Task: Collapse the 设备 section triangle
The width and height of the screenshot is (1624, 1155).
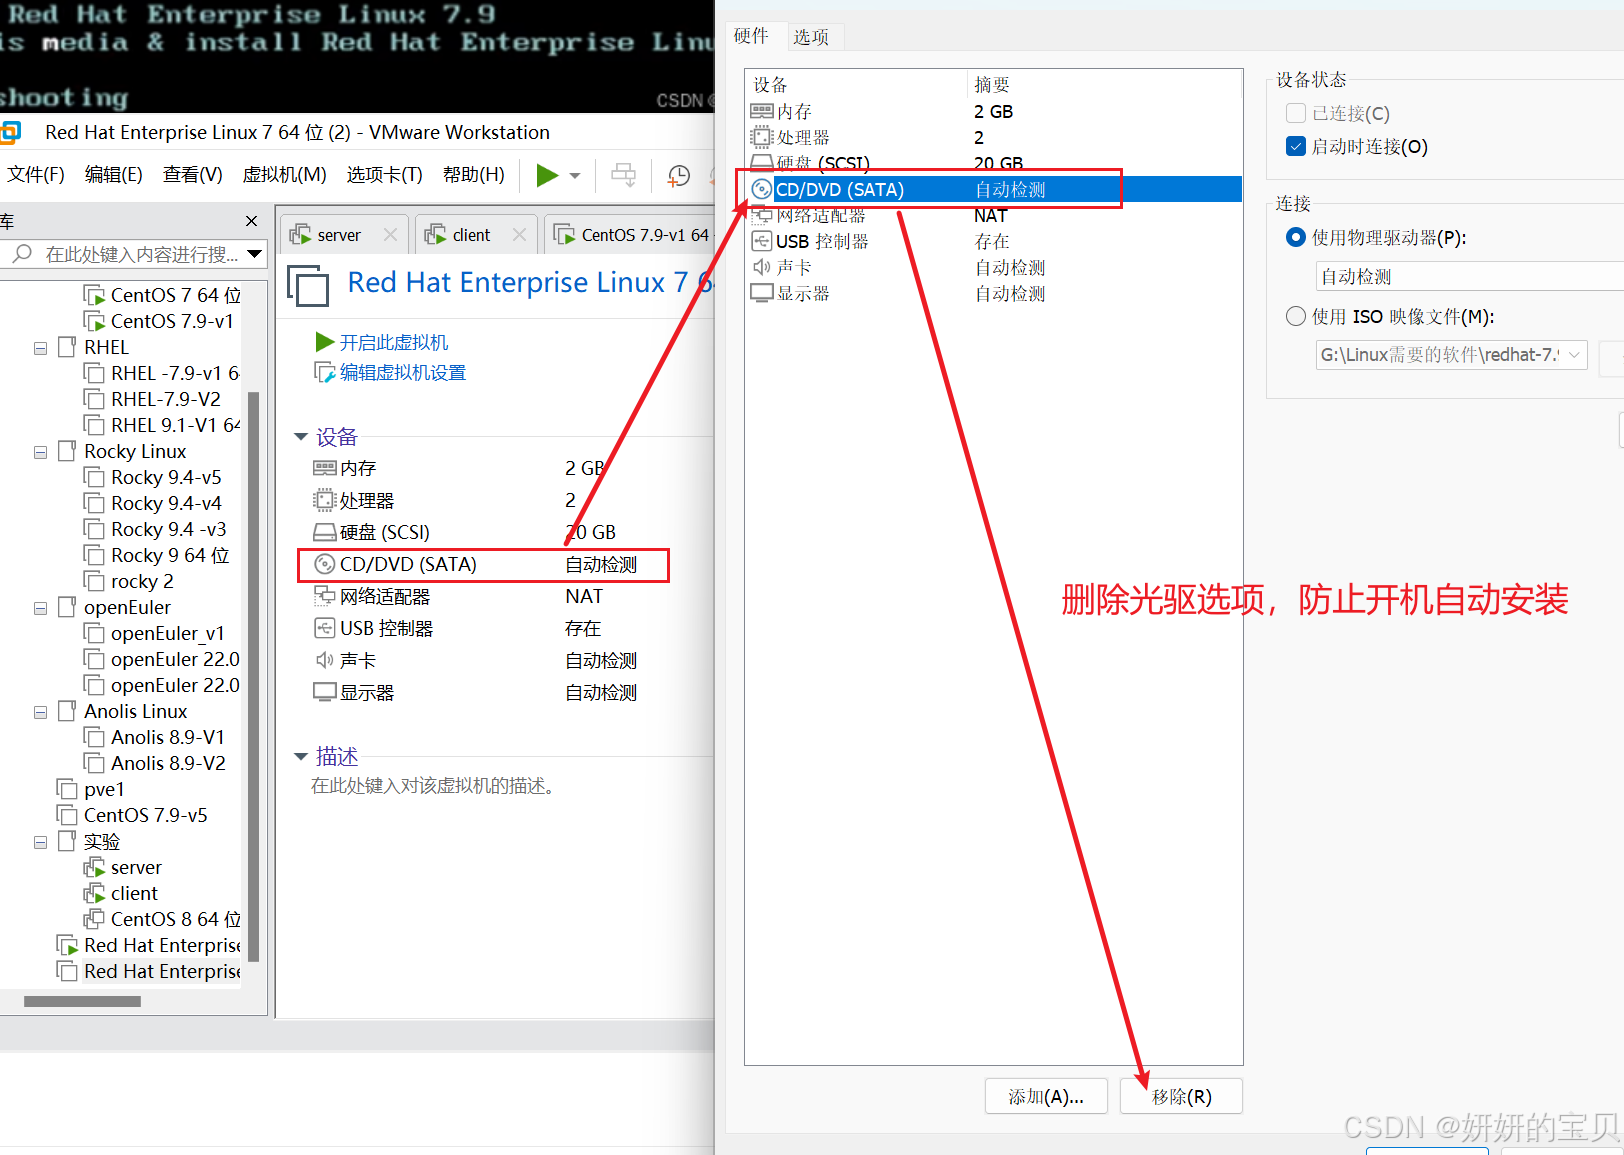Action: pos(300,437)
